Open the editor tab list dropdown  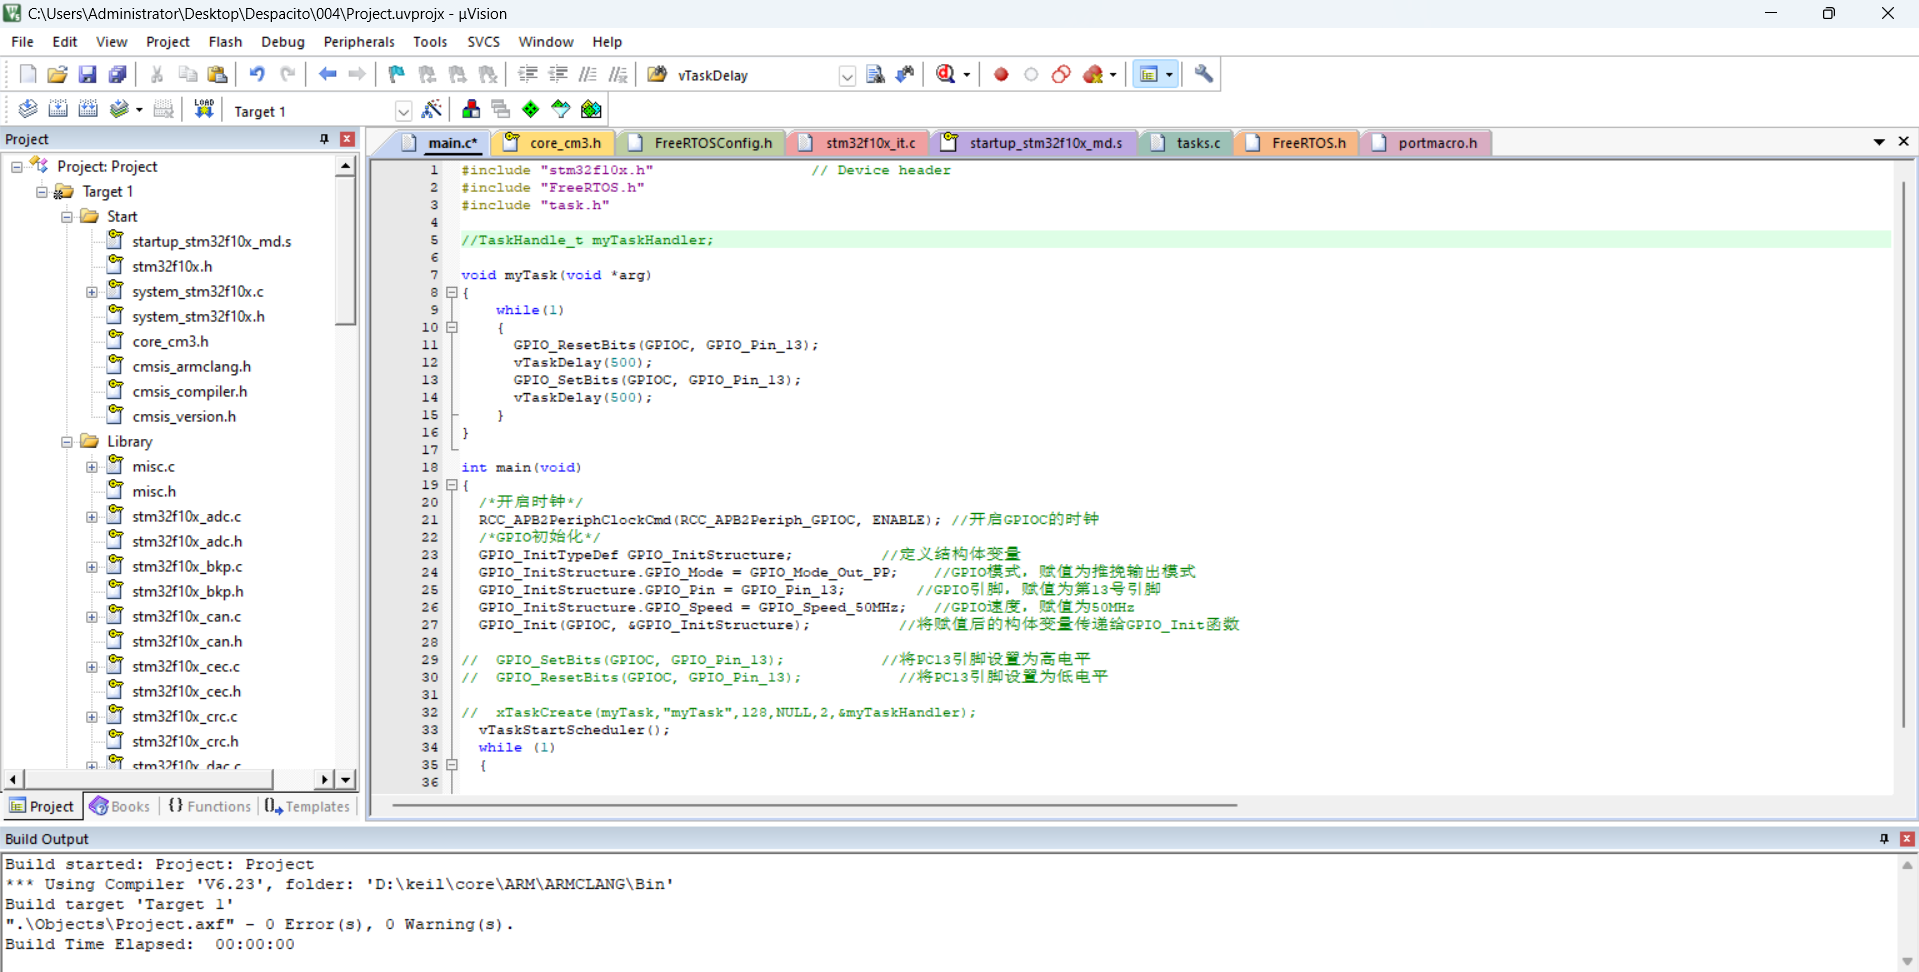click(1879, 142)
